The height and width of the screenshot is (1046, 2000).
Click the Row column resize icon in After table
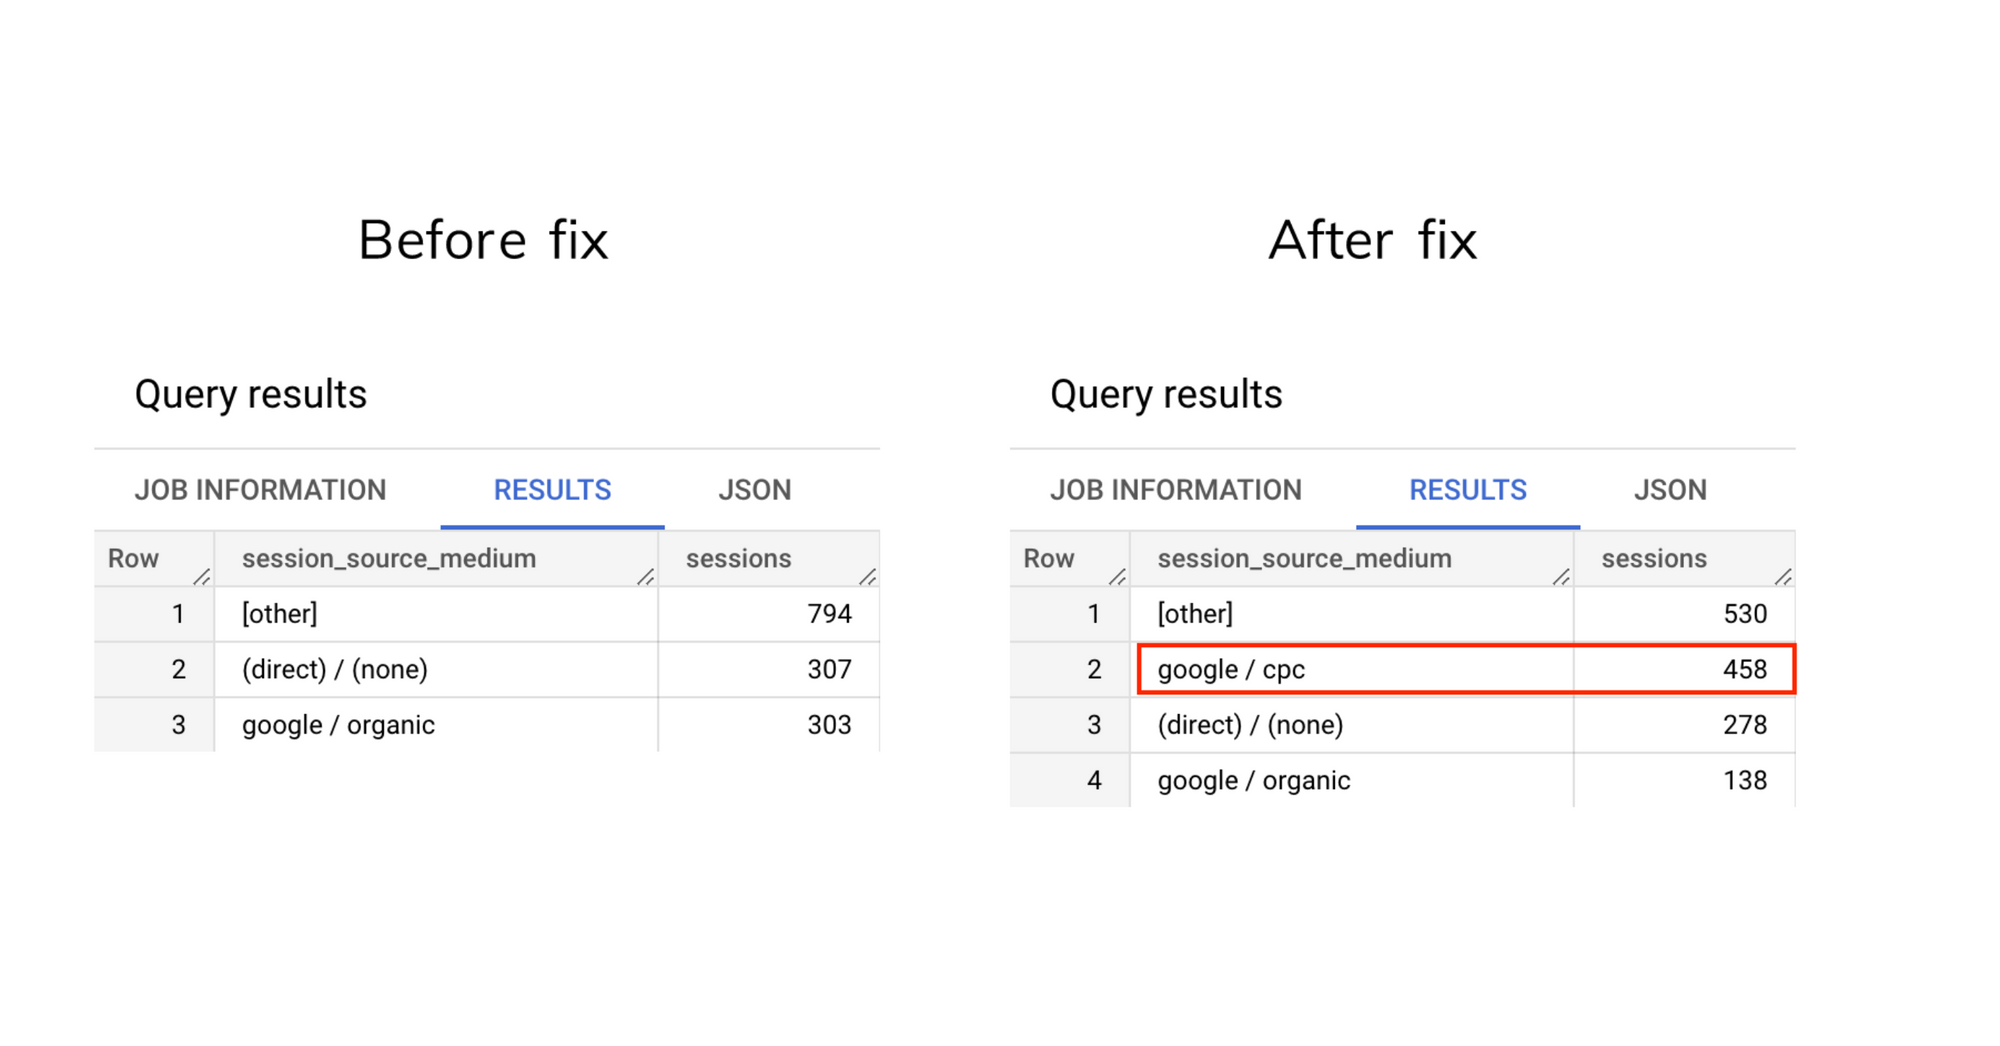(x=1119, y=575)
